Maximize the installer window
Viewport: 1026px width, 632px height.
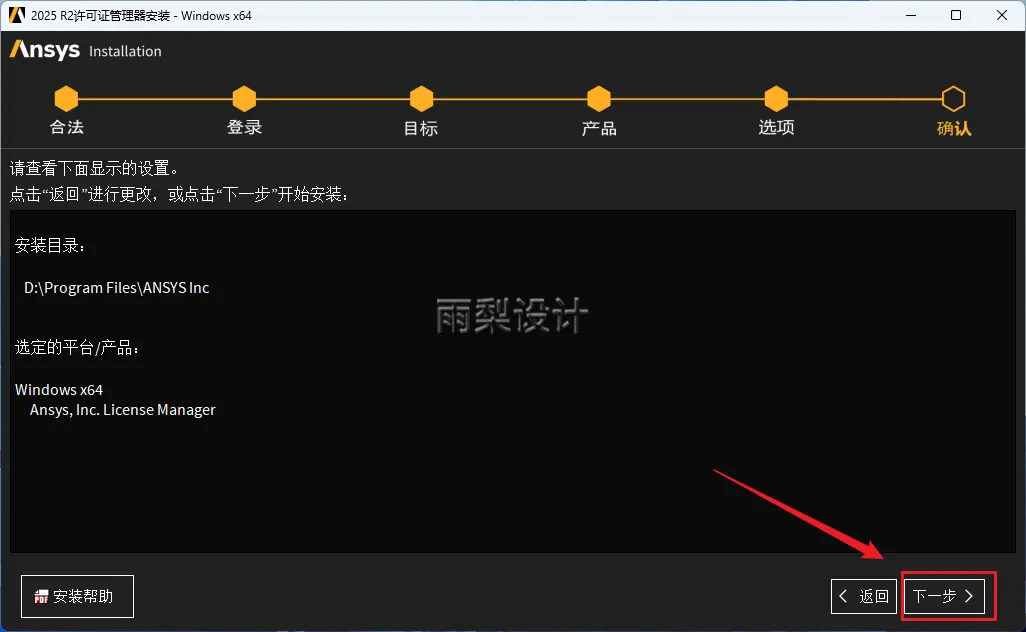(956, 15)
